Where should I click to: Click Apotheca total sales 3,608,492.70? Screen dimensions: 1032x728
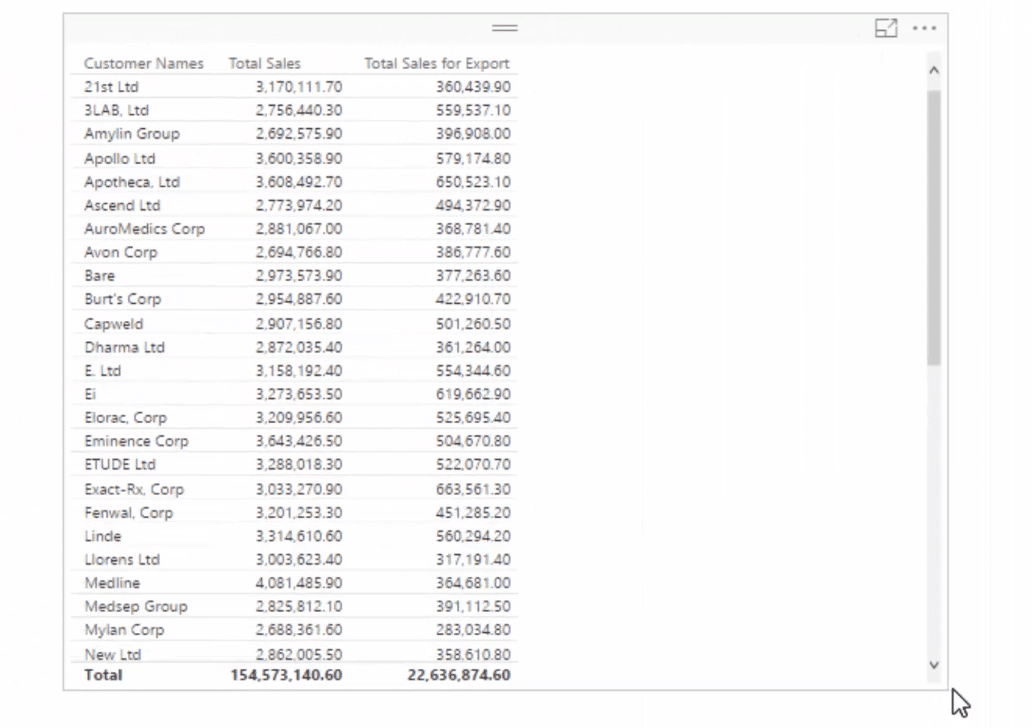[x=299, y=182]
